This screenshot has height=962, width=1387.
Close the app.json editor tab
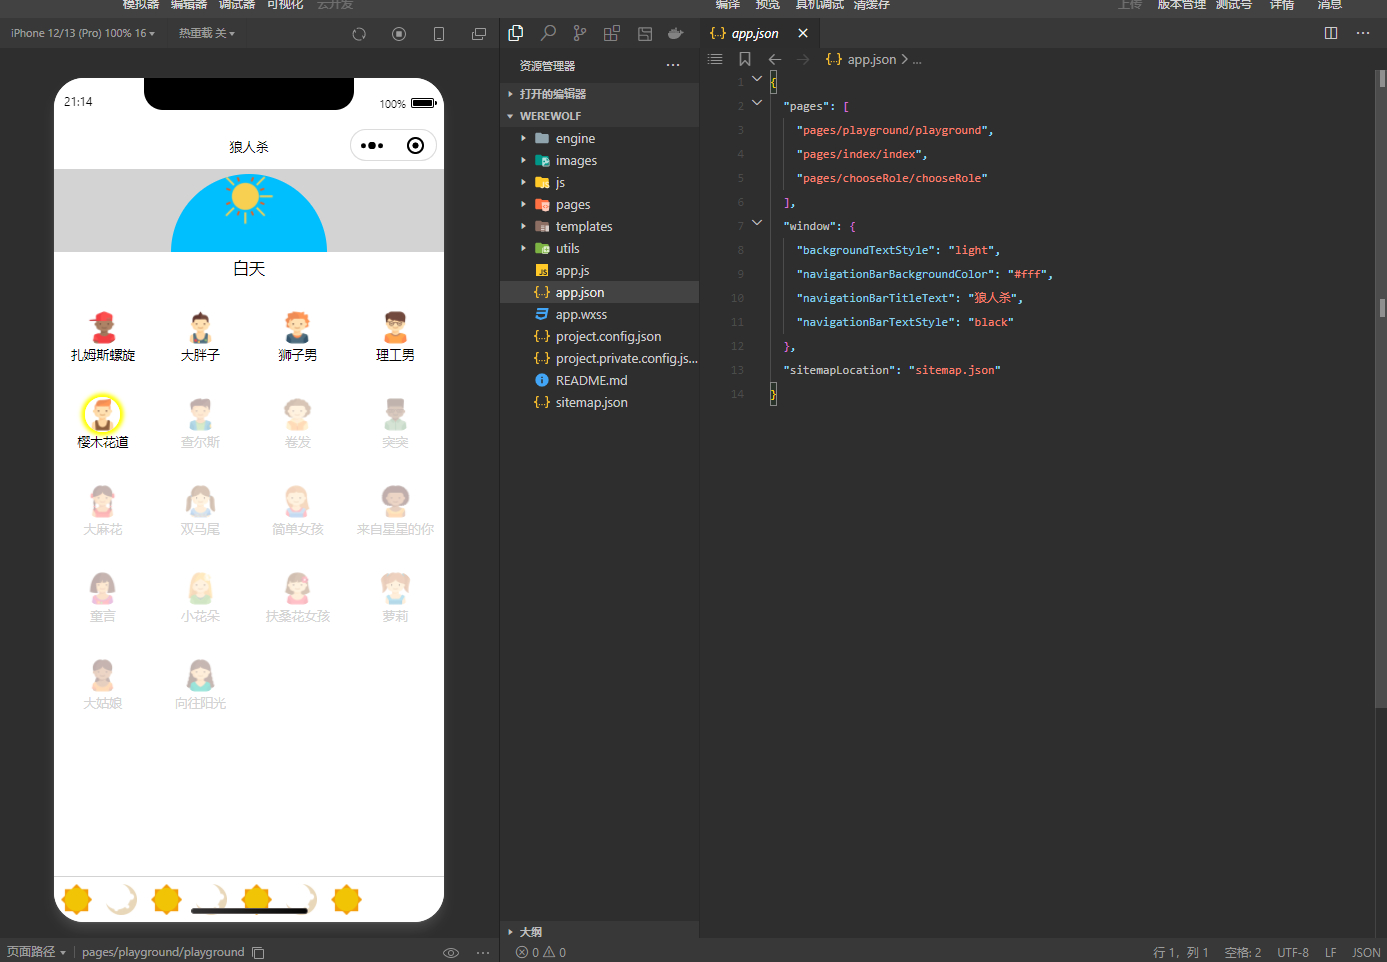[803, 33]
